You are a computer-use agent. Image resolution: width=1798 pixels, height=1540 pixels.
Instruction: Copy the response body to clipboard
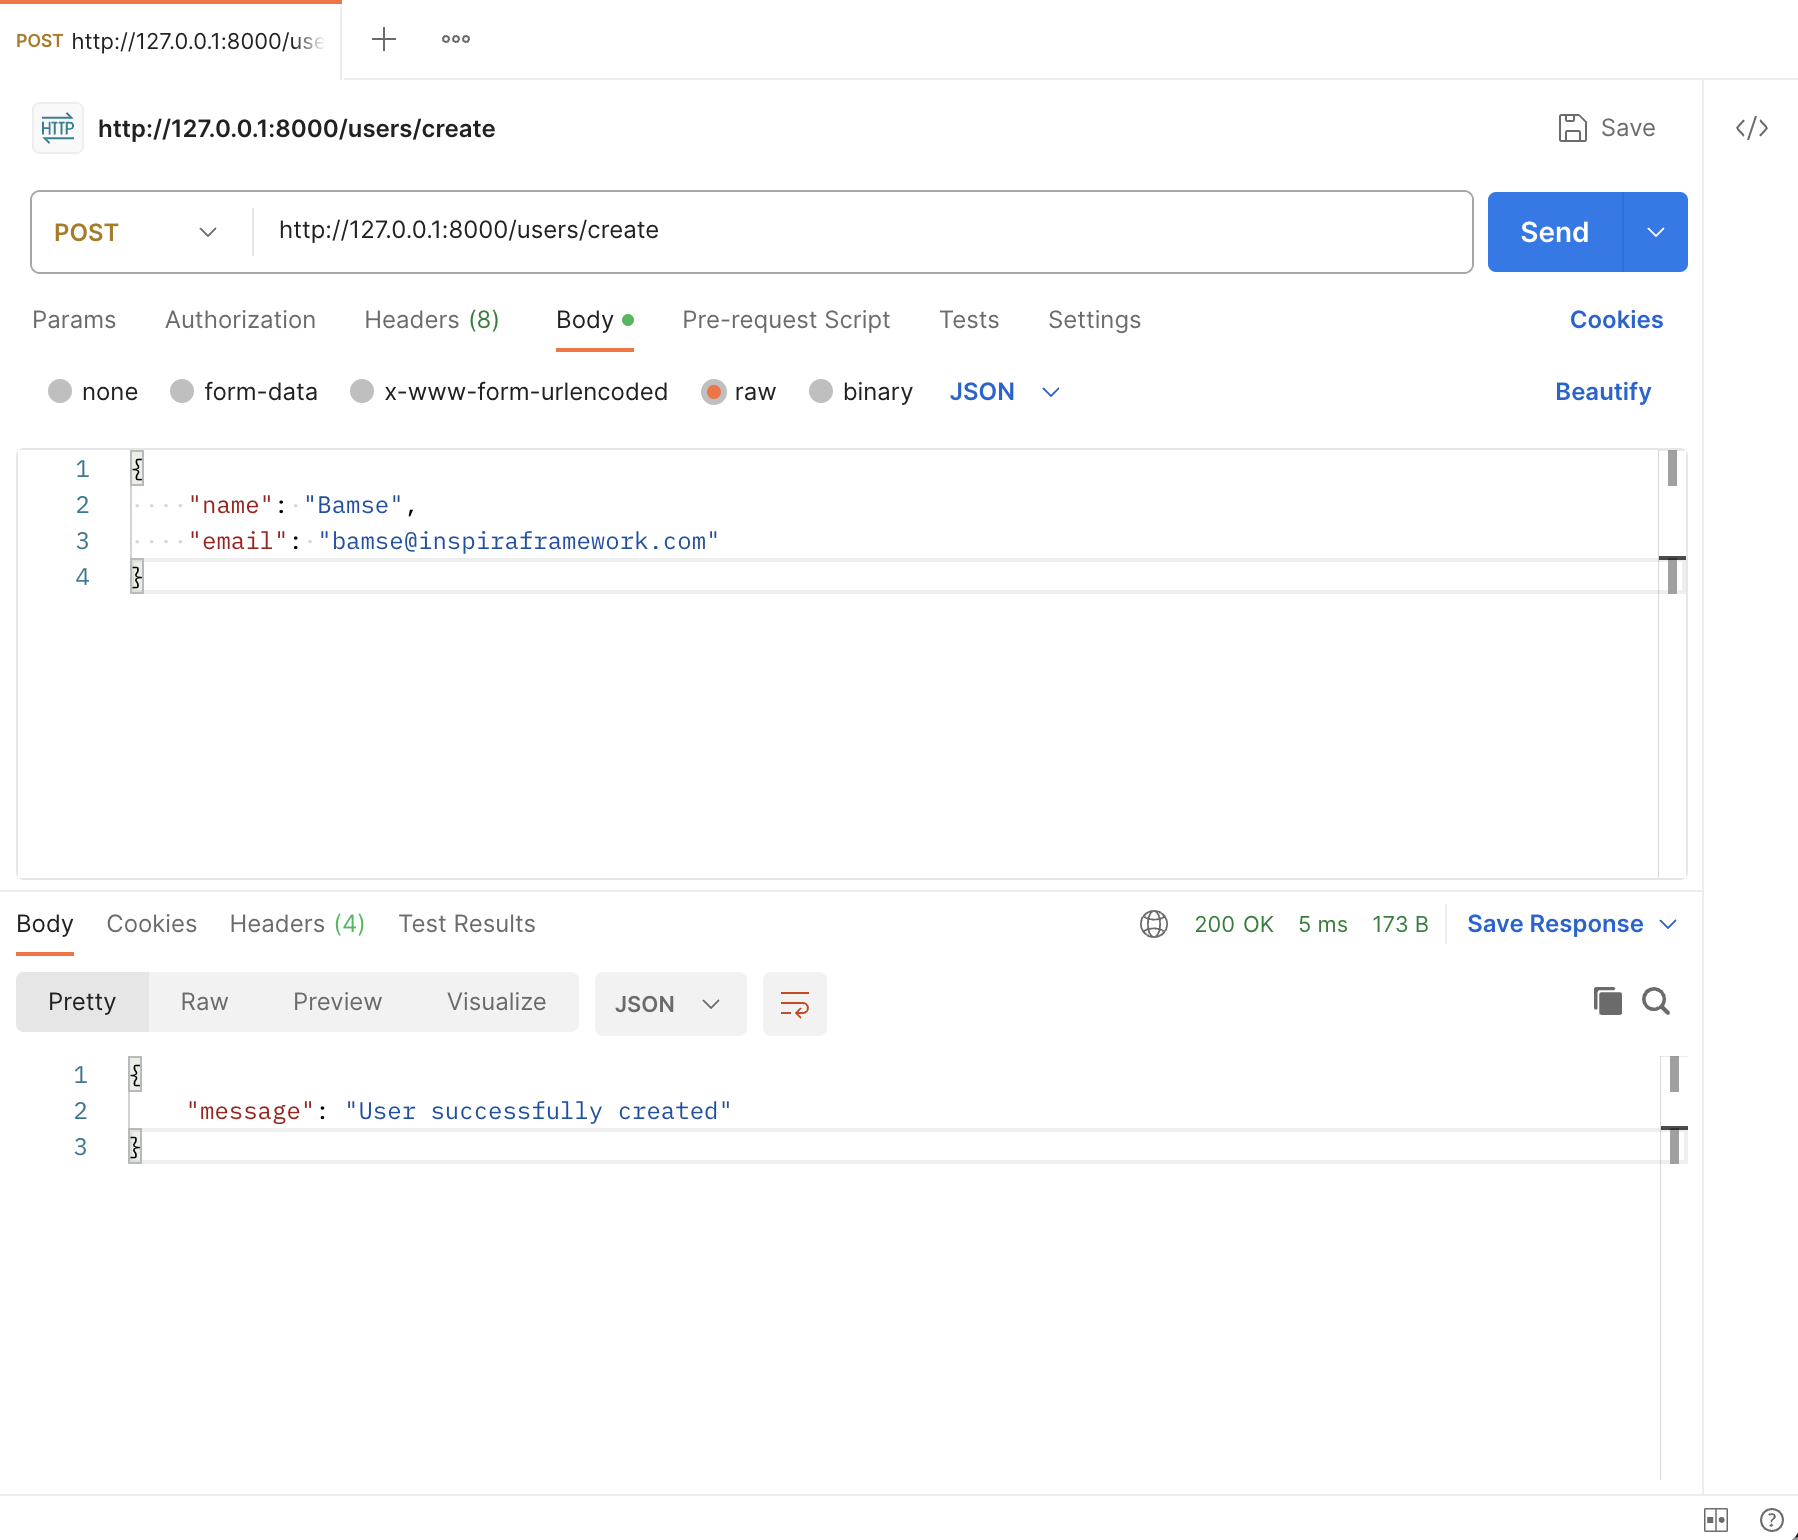pyautogui.click(x=1607, y=1001)
